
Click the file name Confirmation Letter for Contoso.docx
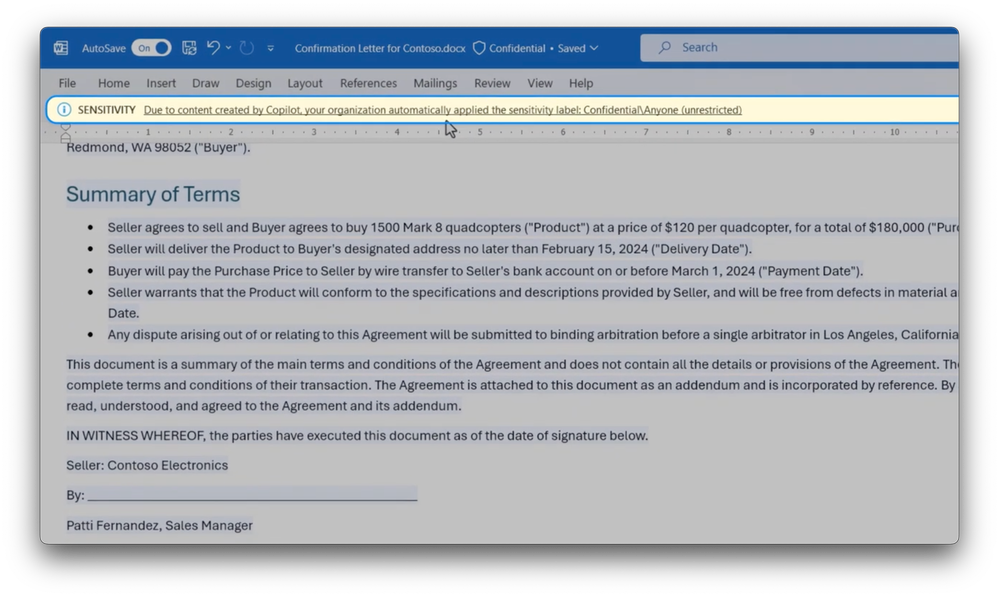click(x=380, y=48)
